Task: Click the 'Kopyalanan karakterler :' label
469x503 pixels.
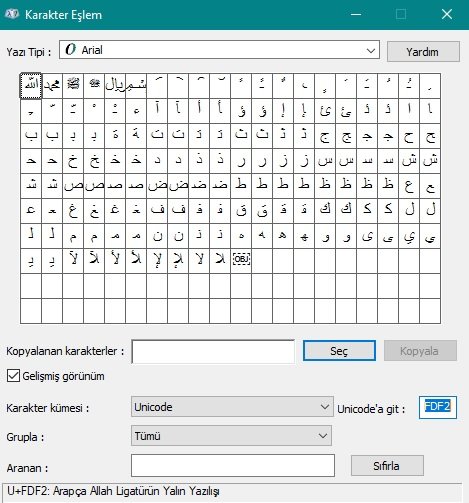Action: tap(65, 351)
